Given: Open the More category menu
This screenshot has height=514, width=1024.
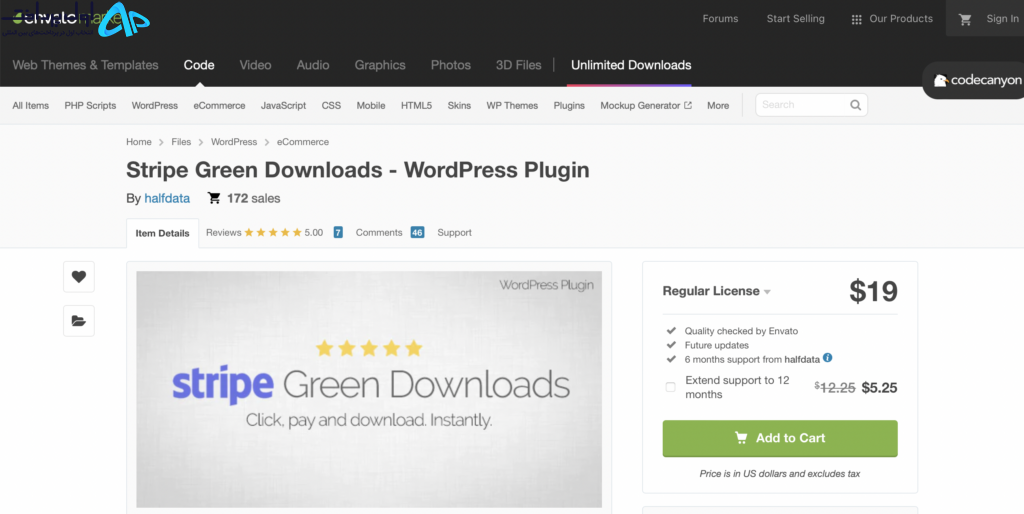Looking at the screenshot, I should 718,105.
